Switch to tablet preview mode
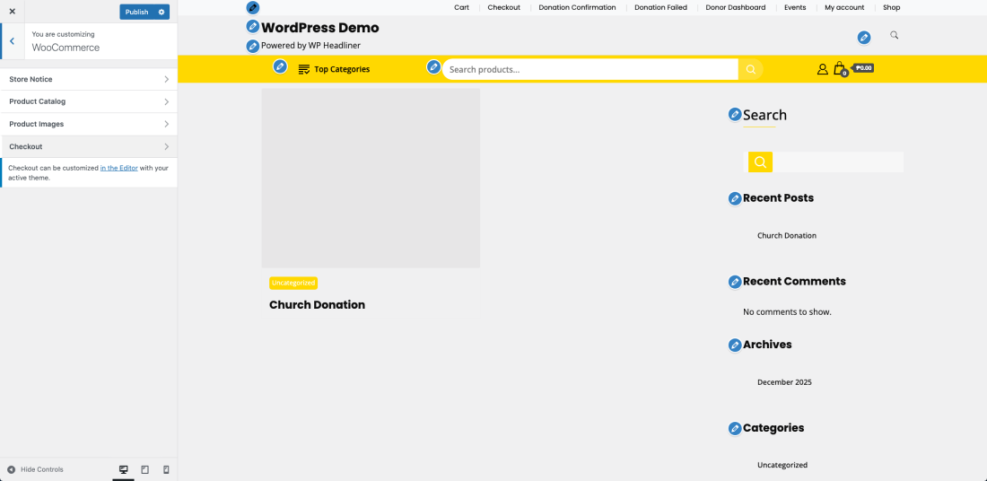 click(145, 470)
